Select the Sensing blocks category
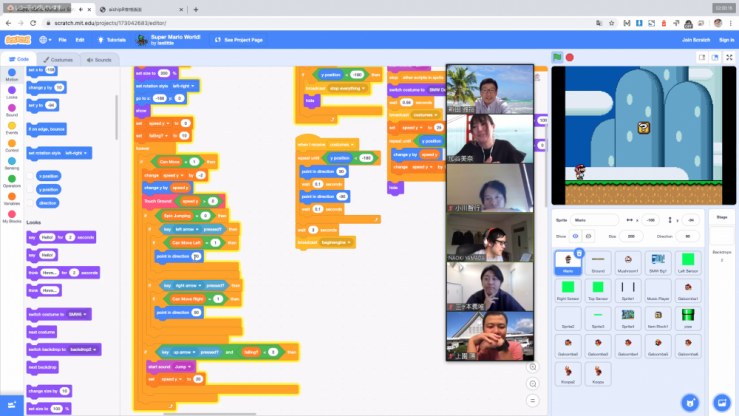Screen dimensions: 739x416 click(x=12, y=163)
